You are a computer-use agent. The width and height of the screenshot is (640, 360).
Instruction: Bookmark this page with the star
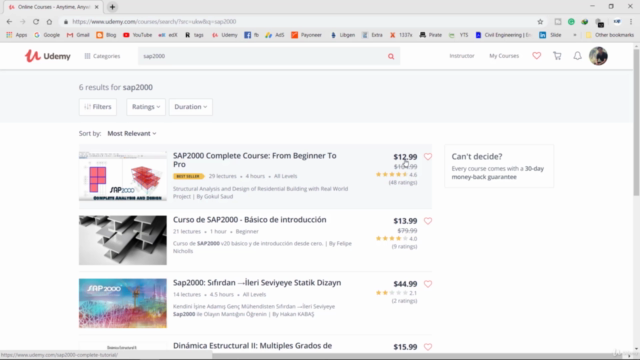[x=540, y=22]
